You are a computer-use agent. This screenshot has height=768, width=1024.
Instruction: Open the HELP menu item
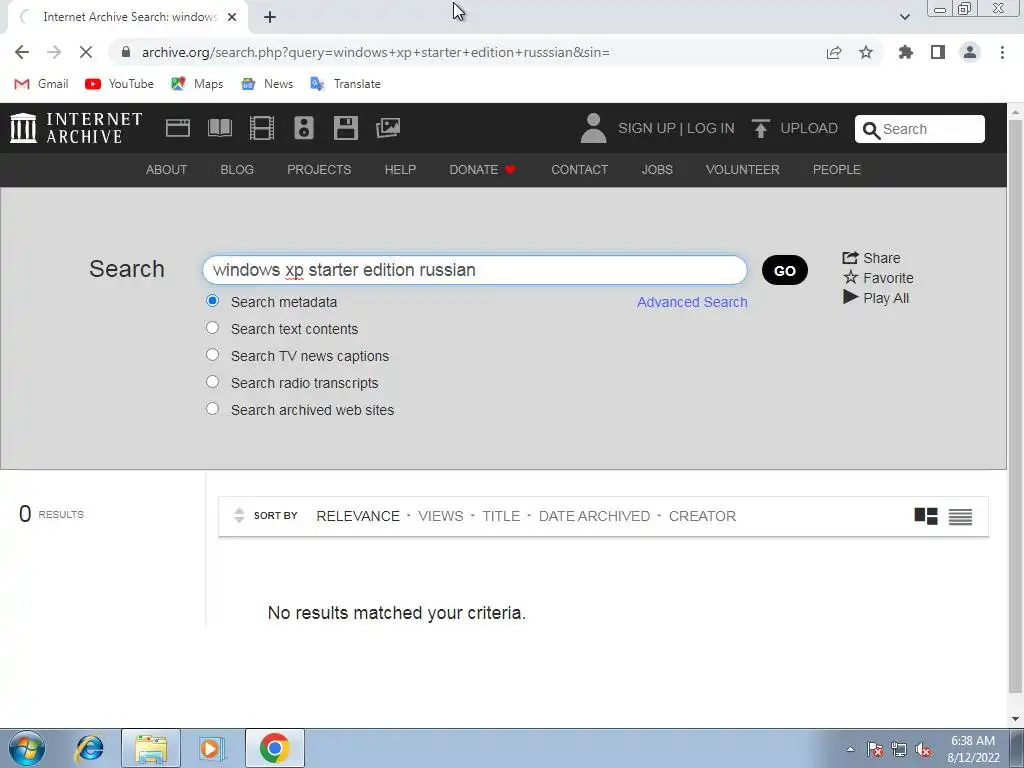click(400, 170)
